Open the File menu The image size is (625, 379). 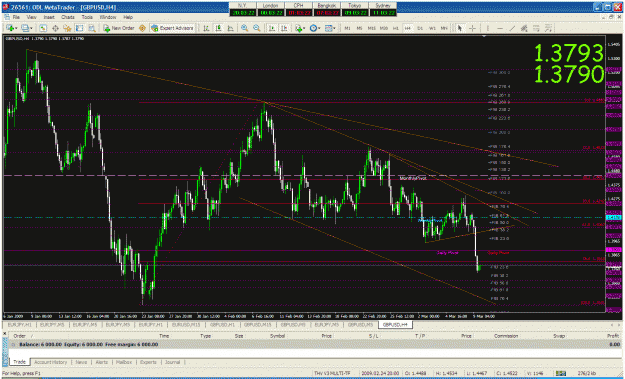[16, 17]
